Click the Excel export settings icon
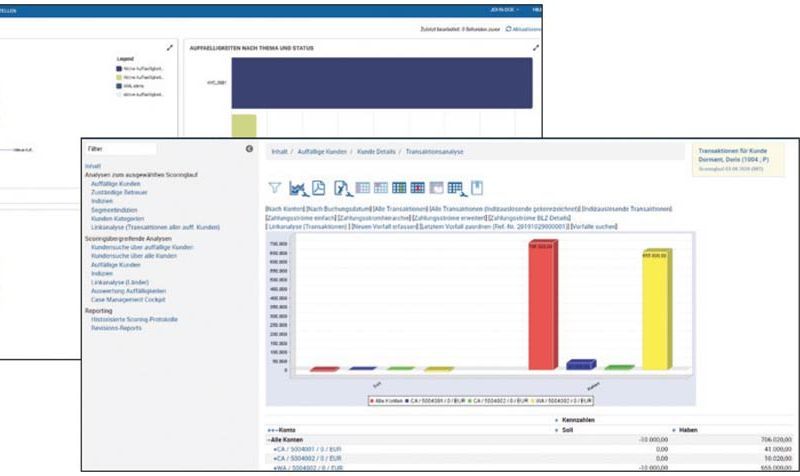Image resolution: width=800 pixels, height=476 pixels. pos(343,188)
